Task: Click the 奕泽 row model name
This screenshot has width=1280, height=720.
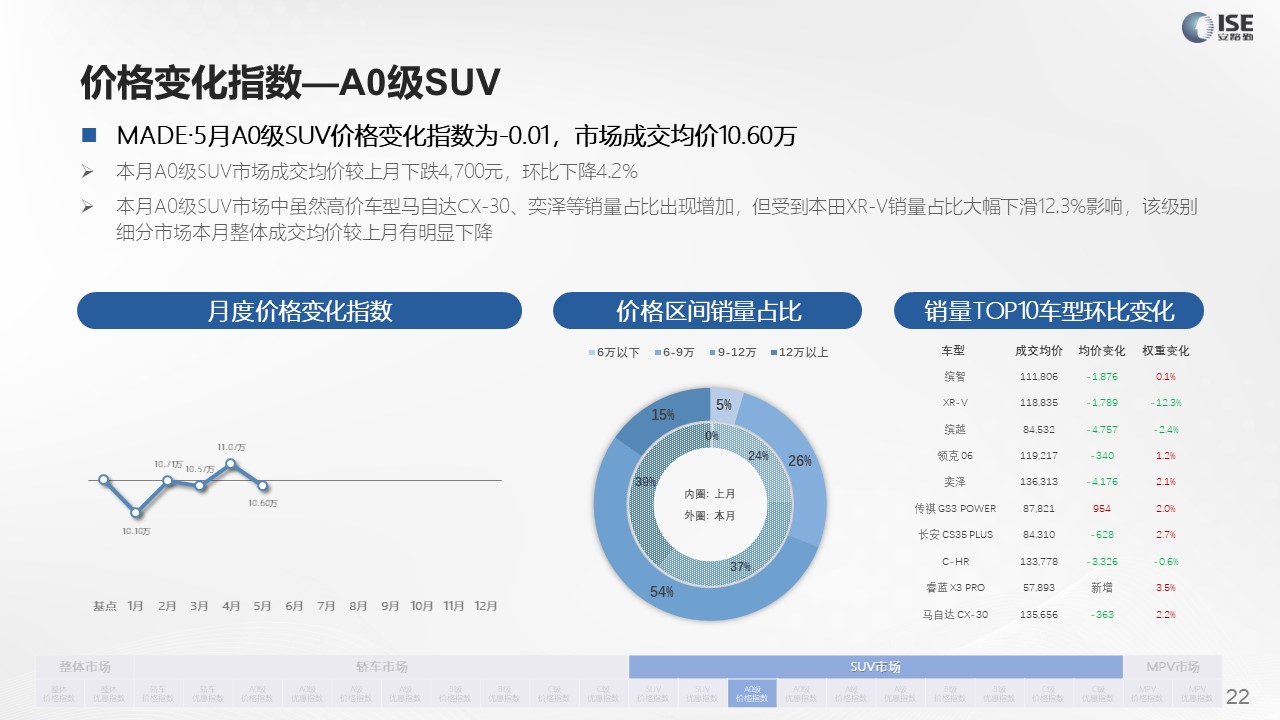Action: [954, 482]
